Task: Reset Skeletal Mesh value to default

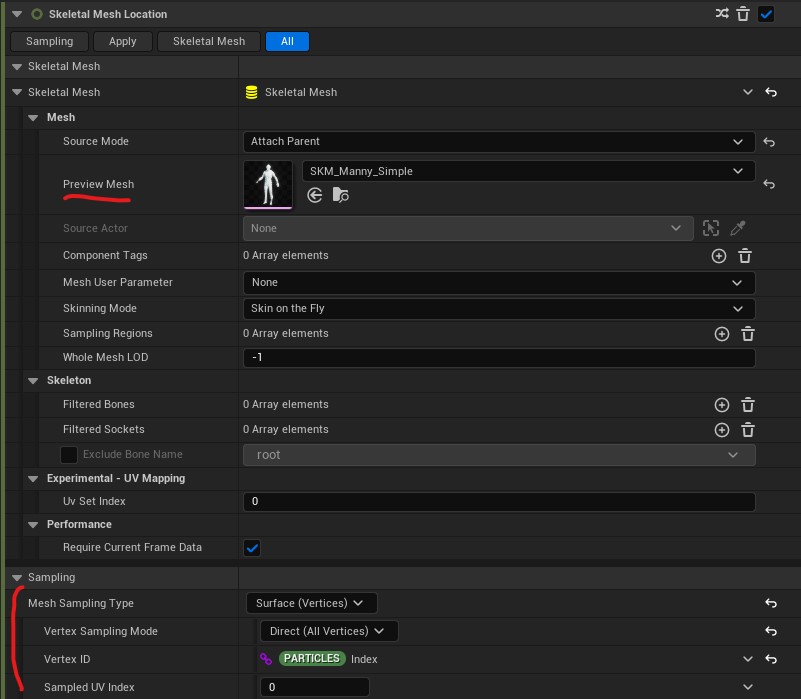Action: (771, 92)
